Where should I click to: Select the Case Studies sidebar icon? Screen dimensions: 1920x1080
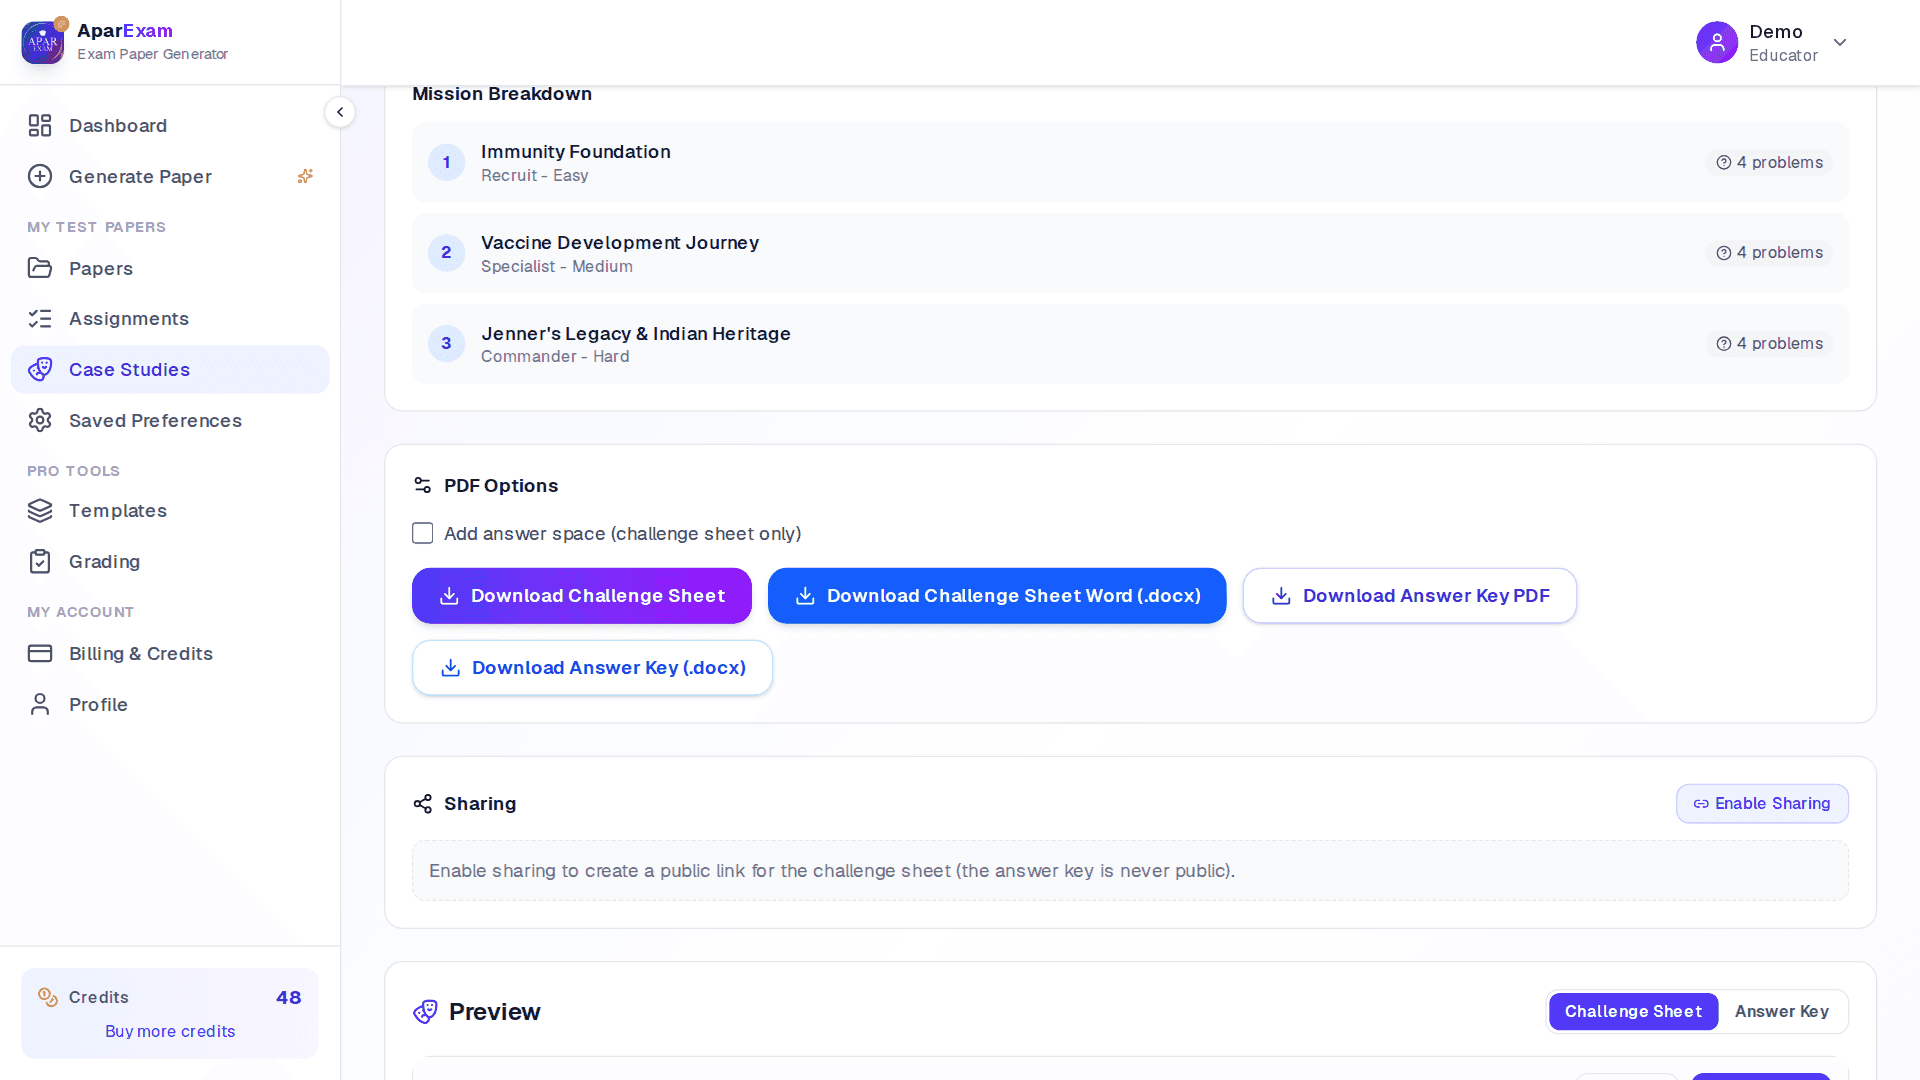click(x=40, y=370)
